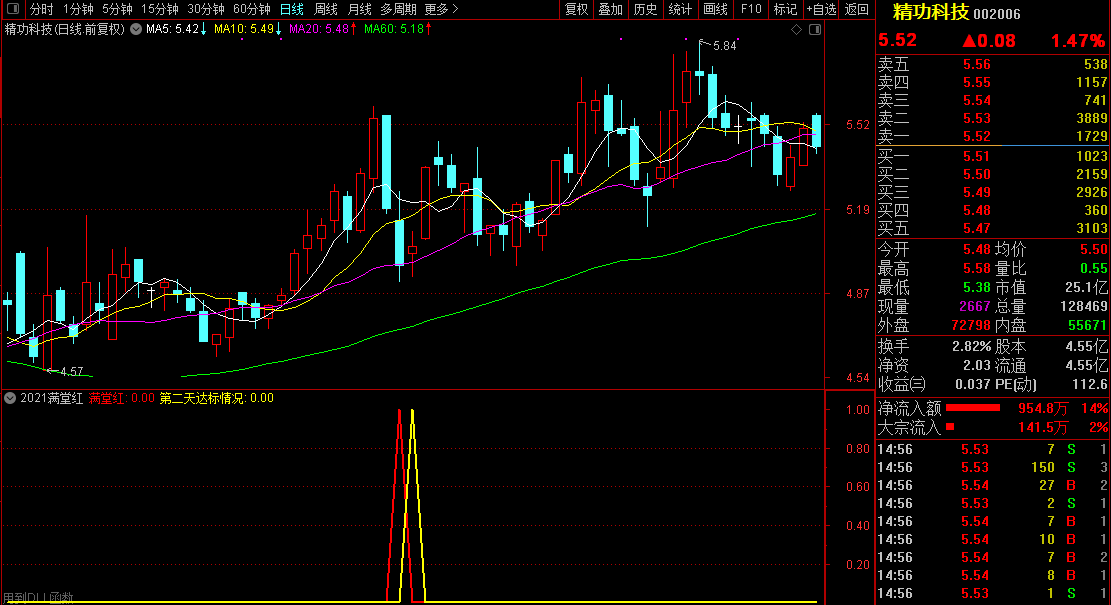Open the 多周期 multi-period view
This screenshot has height=605, width=1111.
click(x=398, y=9)
